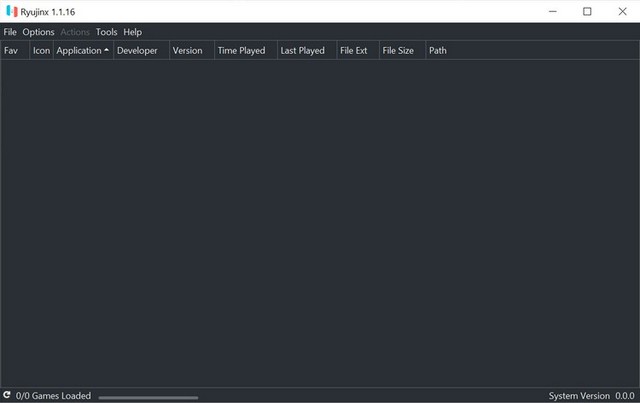Click the Icon column header
Viewport: 640px width, 403px height.
[x=41, y=51]
